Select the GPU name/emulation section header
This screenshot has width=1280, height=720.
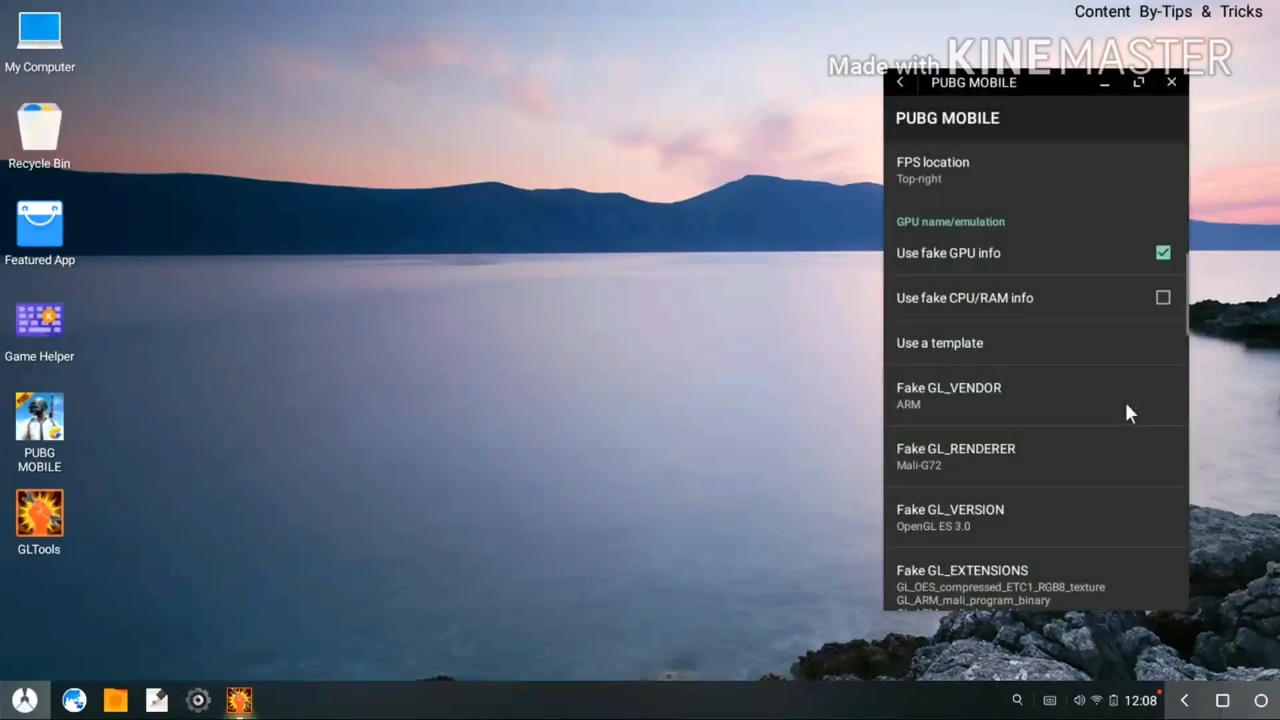click(950, 222)
